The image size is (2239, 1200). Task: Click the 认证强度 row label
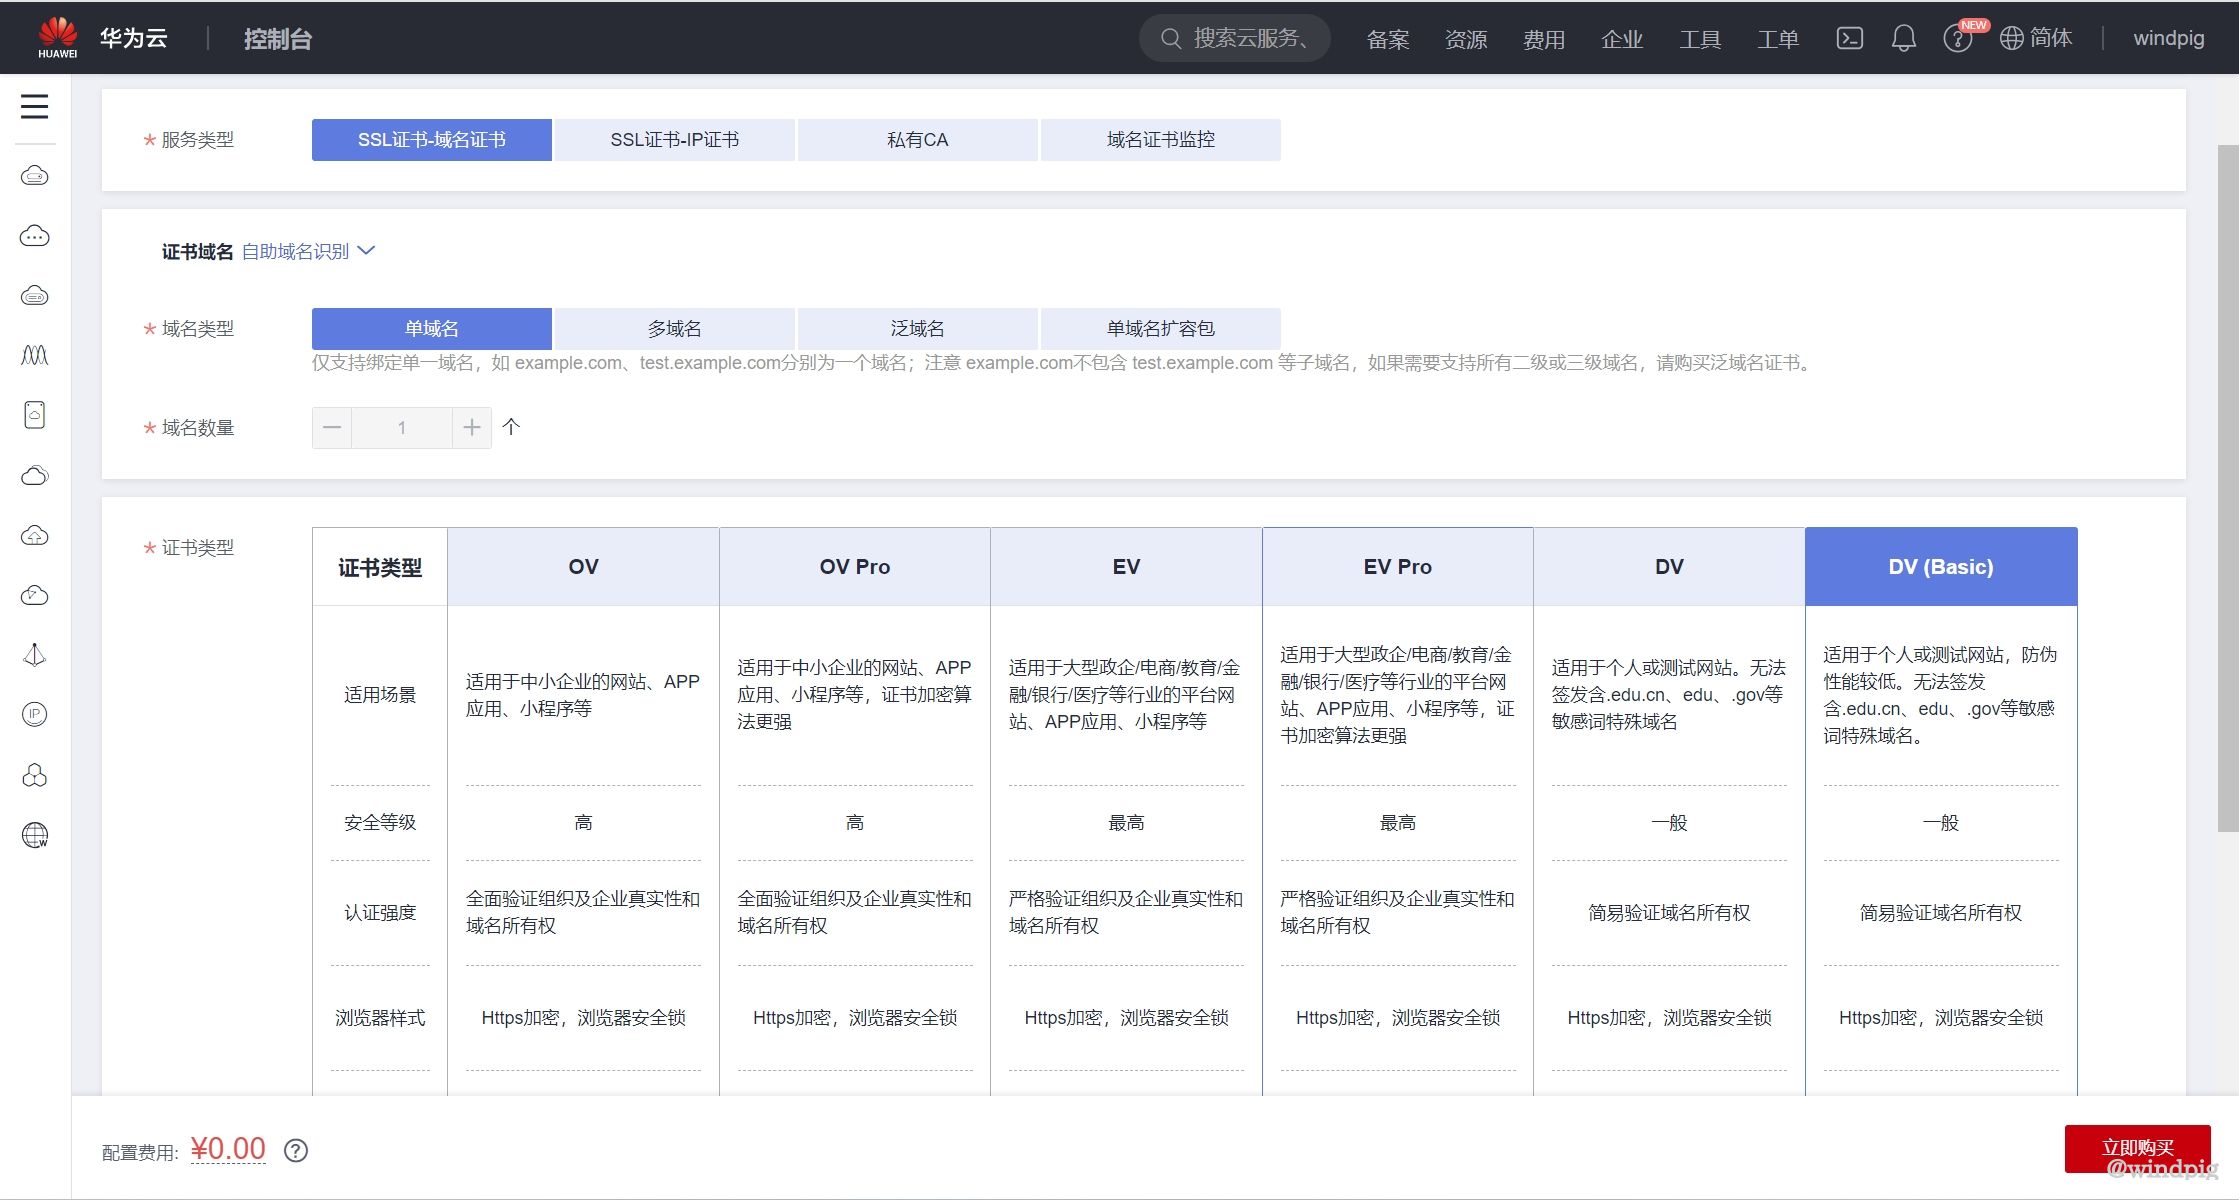tap(380, 913)
